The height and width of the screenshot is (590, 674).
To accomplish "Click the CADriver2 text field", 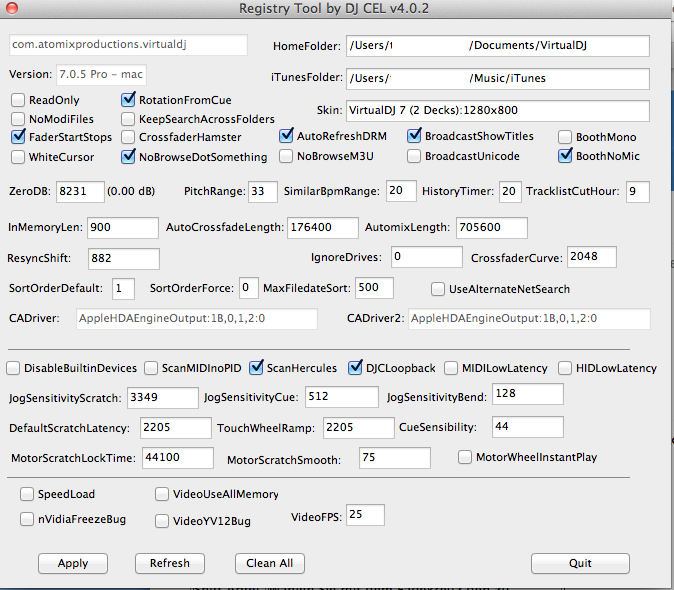I will tap(529, 319).
